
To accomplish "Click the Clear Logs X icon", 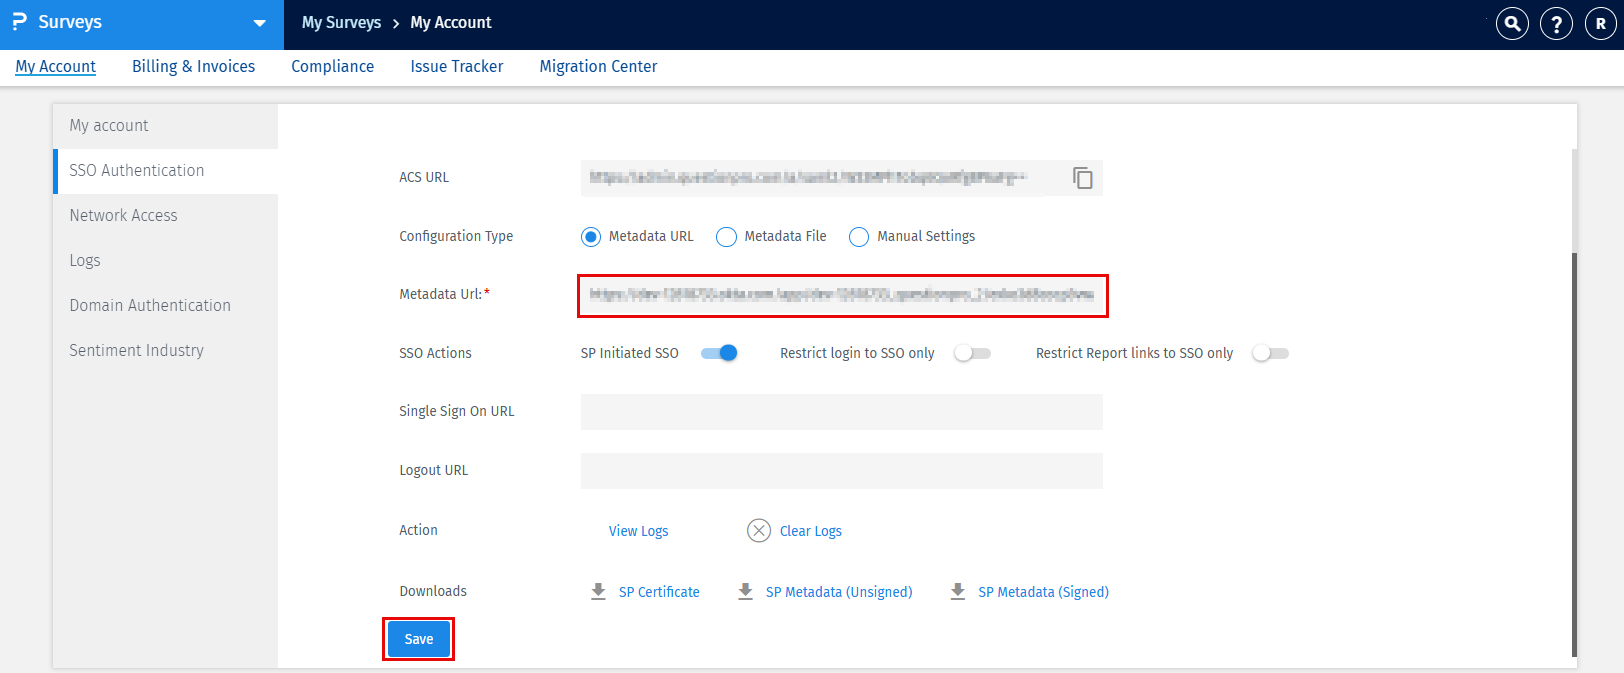I will pyautogui.click(x=759, y=531).
